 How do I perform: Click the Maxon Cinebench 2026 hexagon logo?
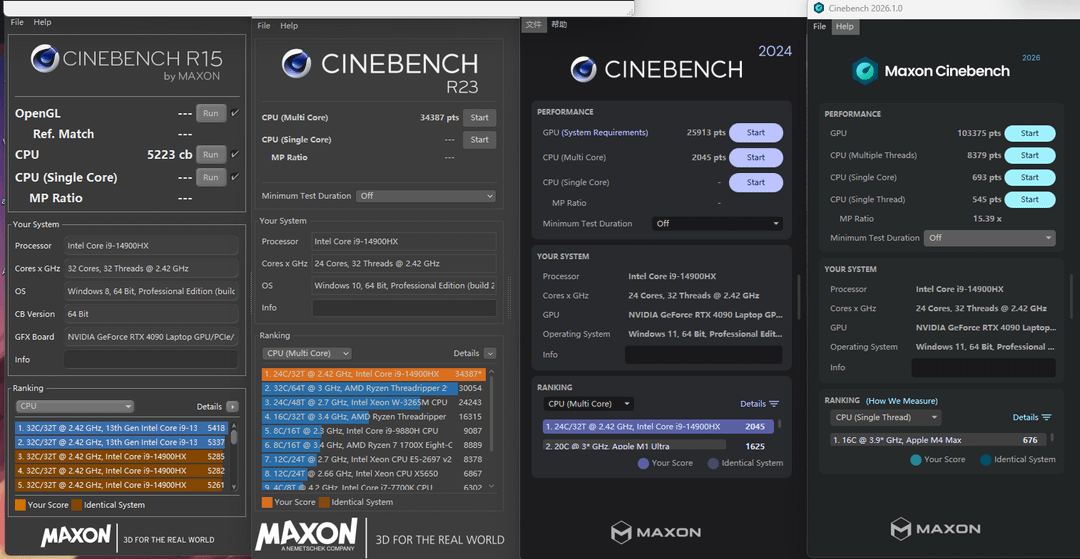pyautogui.click(x=865, y=70)
